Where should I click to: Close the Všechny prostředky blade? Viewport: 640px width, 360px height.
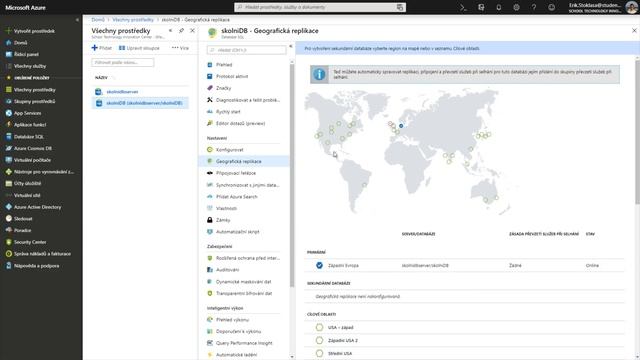(x=192, y=31)
